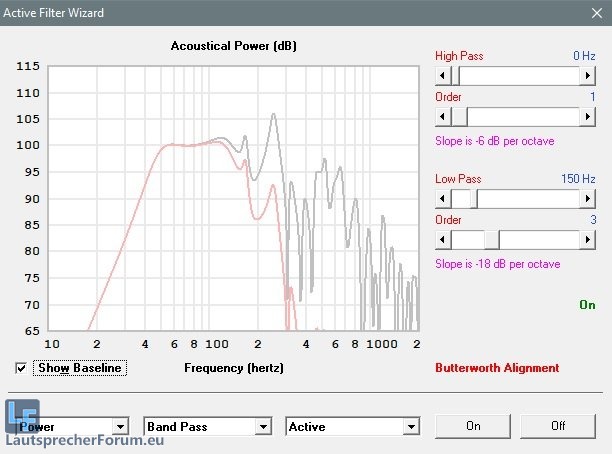Click the Low Pass Order right arrow
This screenshot has height=454, width=612.
(588, 240)
